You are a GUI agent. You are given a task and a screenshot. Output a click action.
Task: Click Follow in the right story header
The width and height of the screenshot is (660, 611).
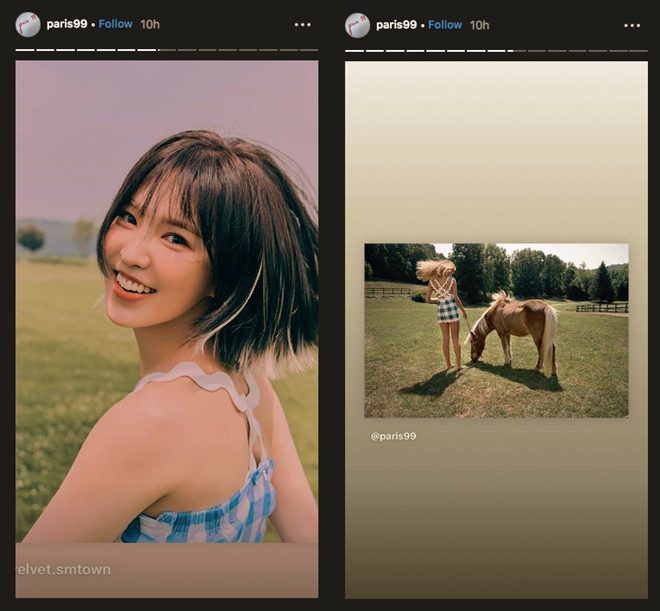(445, 24)
